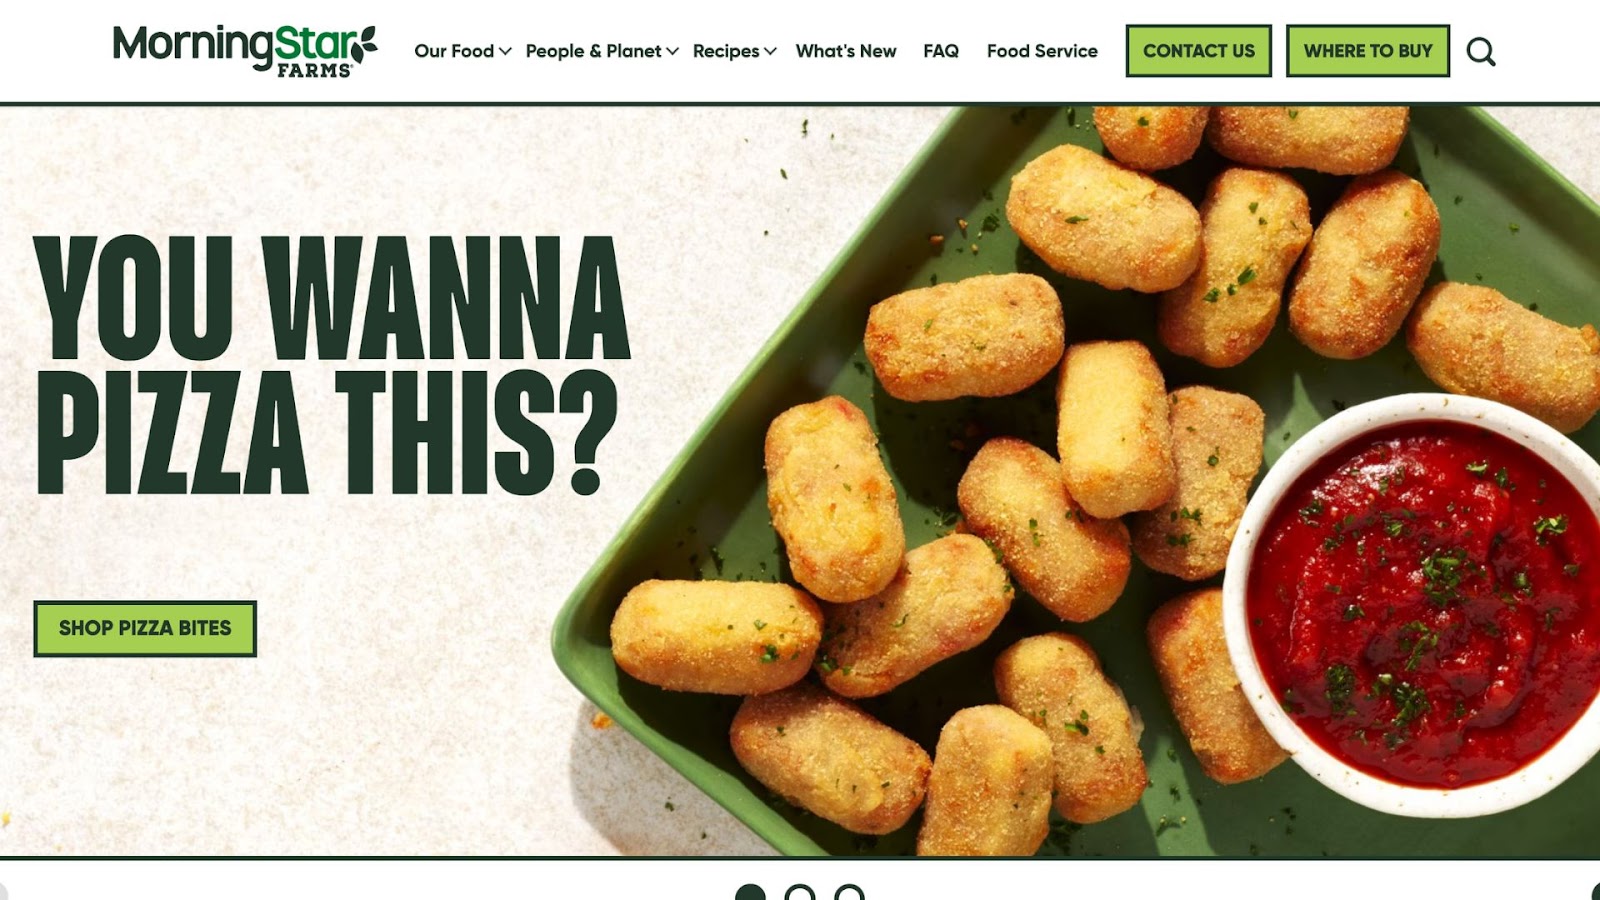Click the 'You Wanna Pizza This?' headline
Image resolution: width=1600 pixels, height=900 pixels.
click(x=333, y=365)
